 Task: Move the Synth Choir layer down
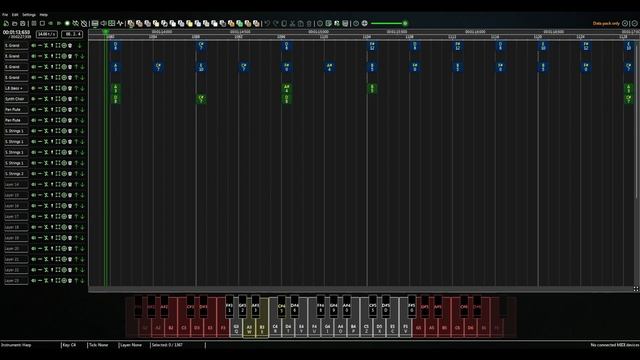[x=82, y=99]
